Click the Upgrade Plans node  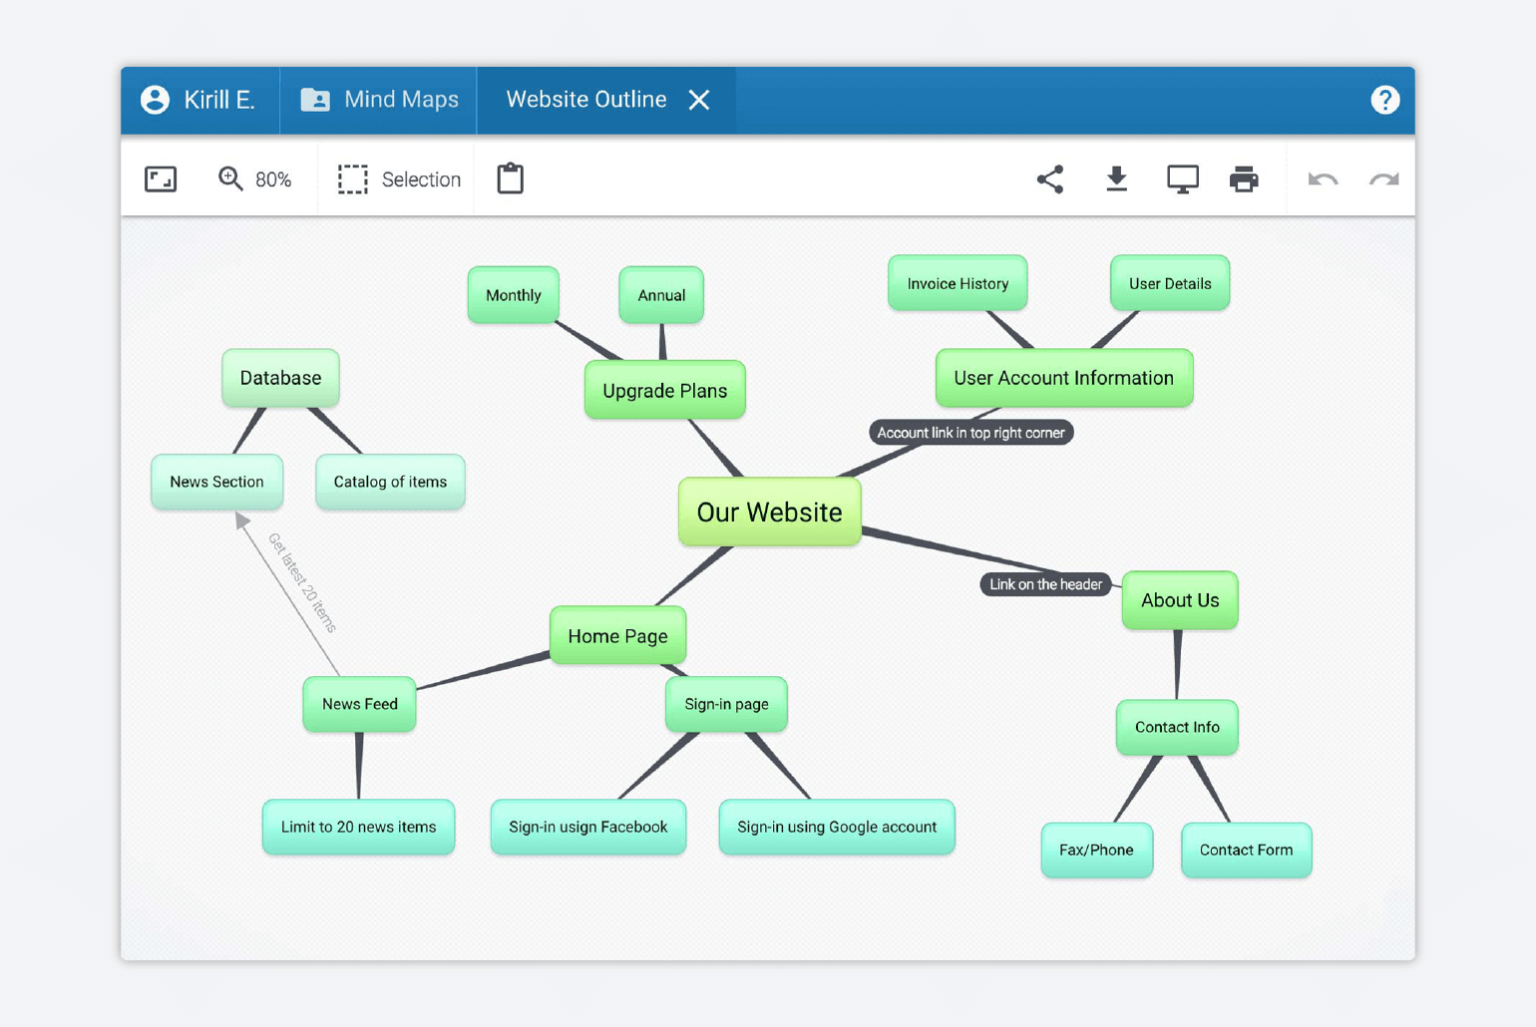(x=664, y=390)
